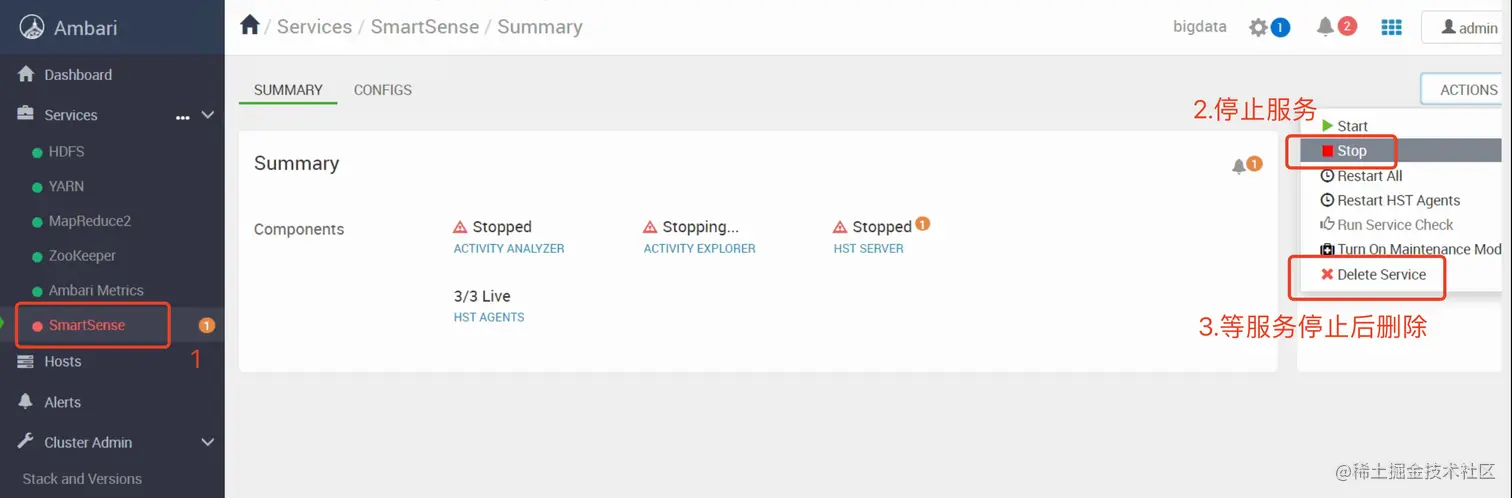Open the HST AGENTS link

(x=489, y=317)
